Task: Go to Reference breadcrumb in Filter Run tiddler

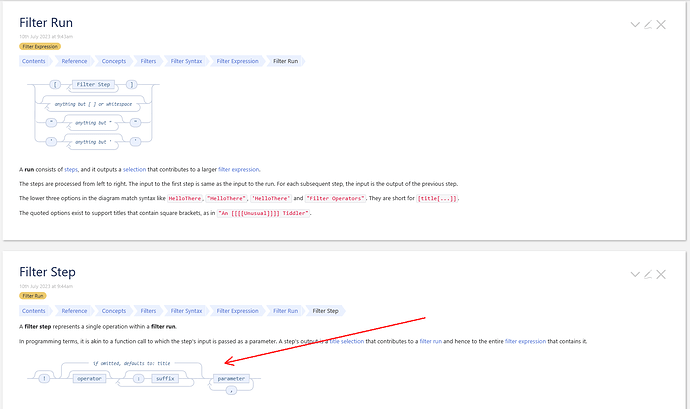Action: pos(74,61)
